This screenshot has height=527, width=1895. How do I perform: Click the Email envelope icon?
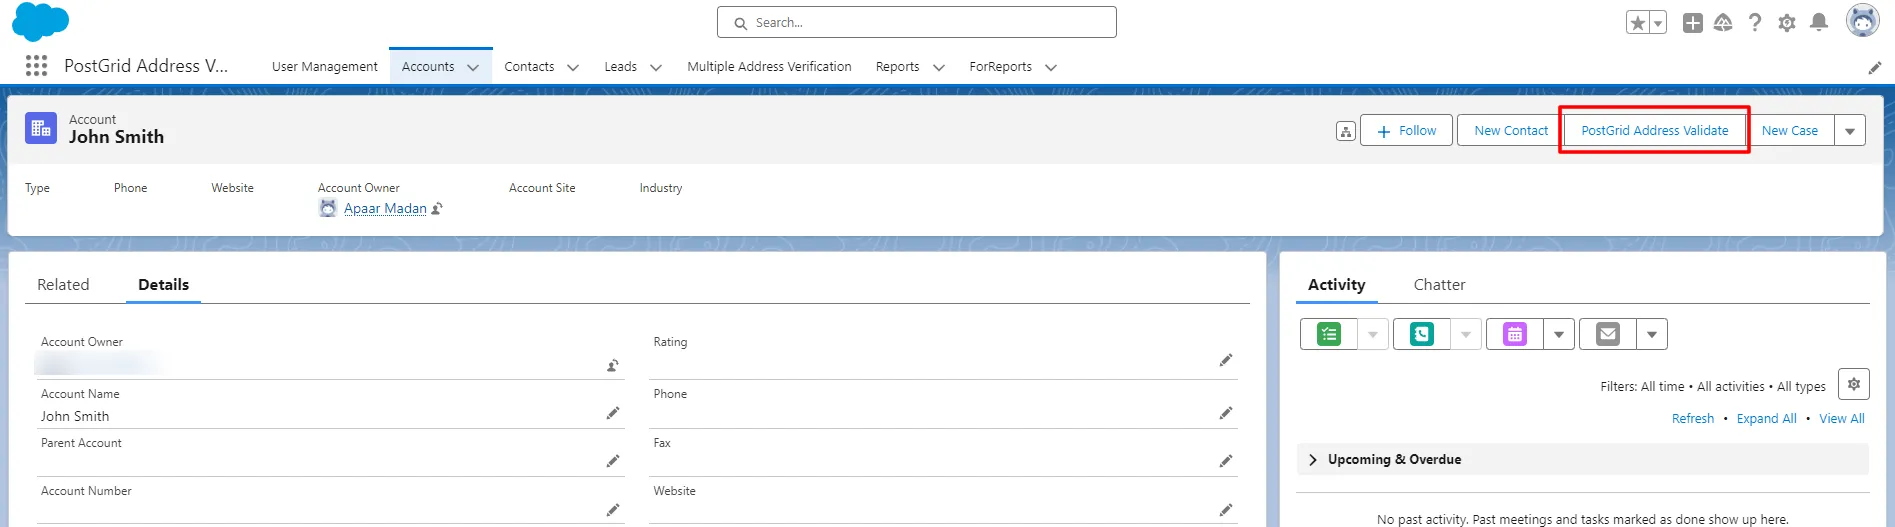point(1608,334)
